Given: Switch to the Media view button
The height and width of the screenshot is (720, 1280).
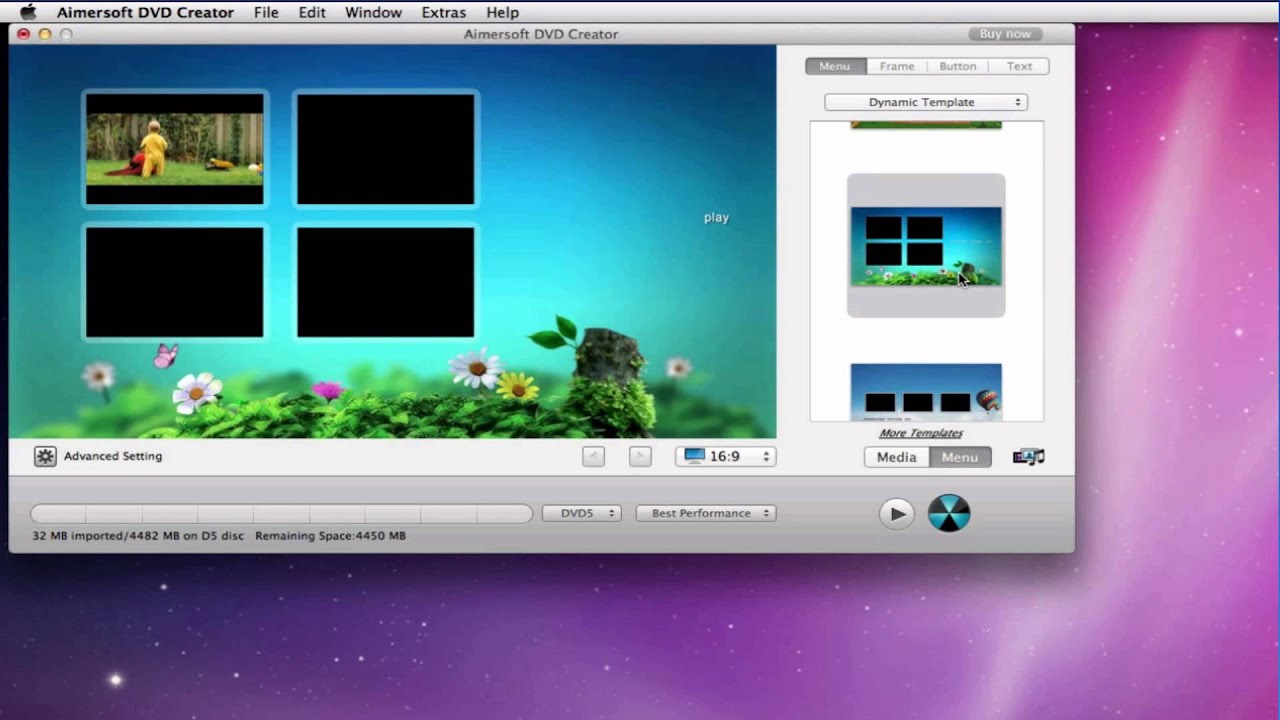Looking at the screenshot, I should pyautogui.click(x=897, y=457).
